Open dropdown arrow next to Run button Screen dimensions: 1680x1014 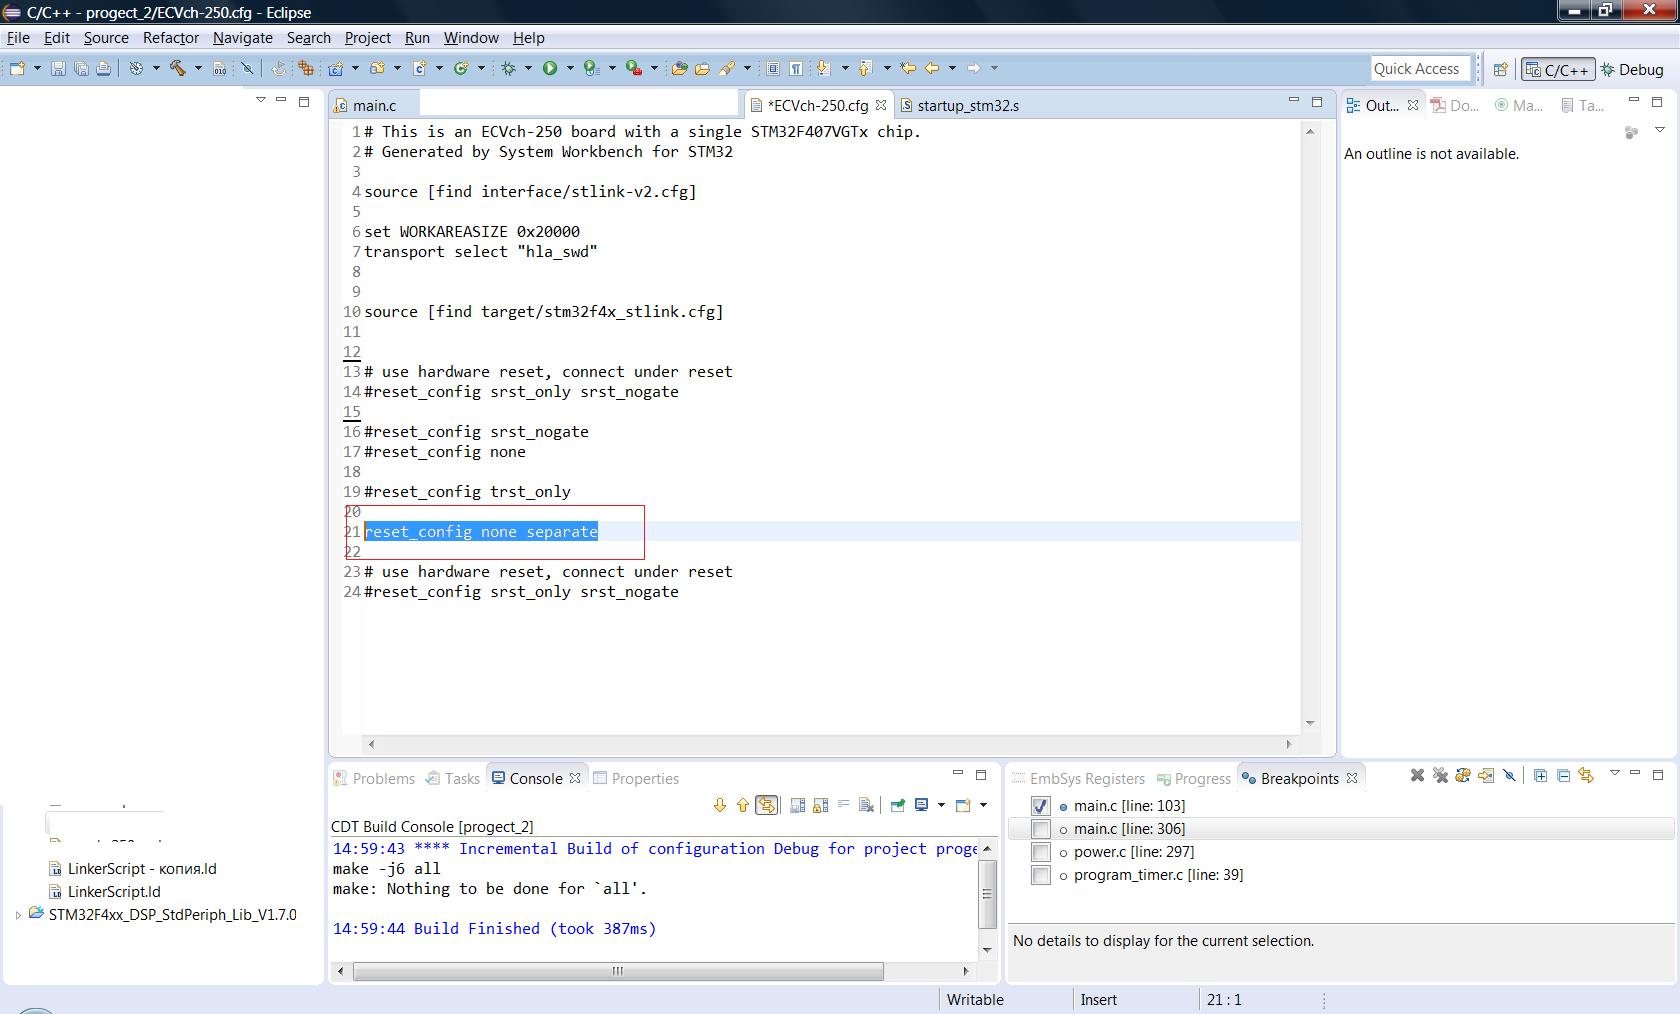coord(570,68)
